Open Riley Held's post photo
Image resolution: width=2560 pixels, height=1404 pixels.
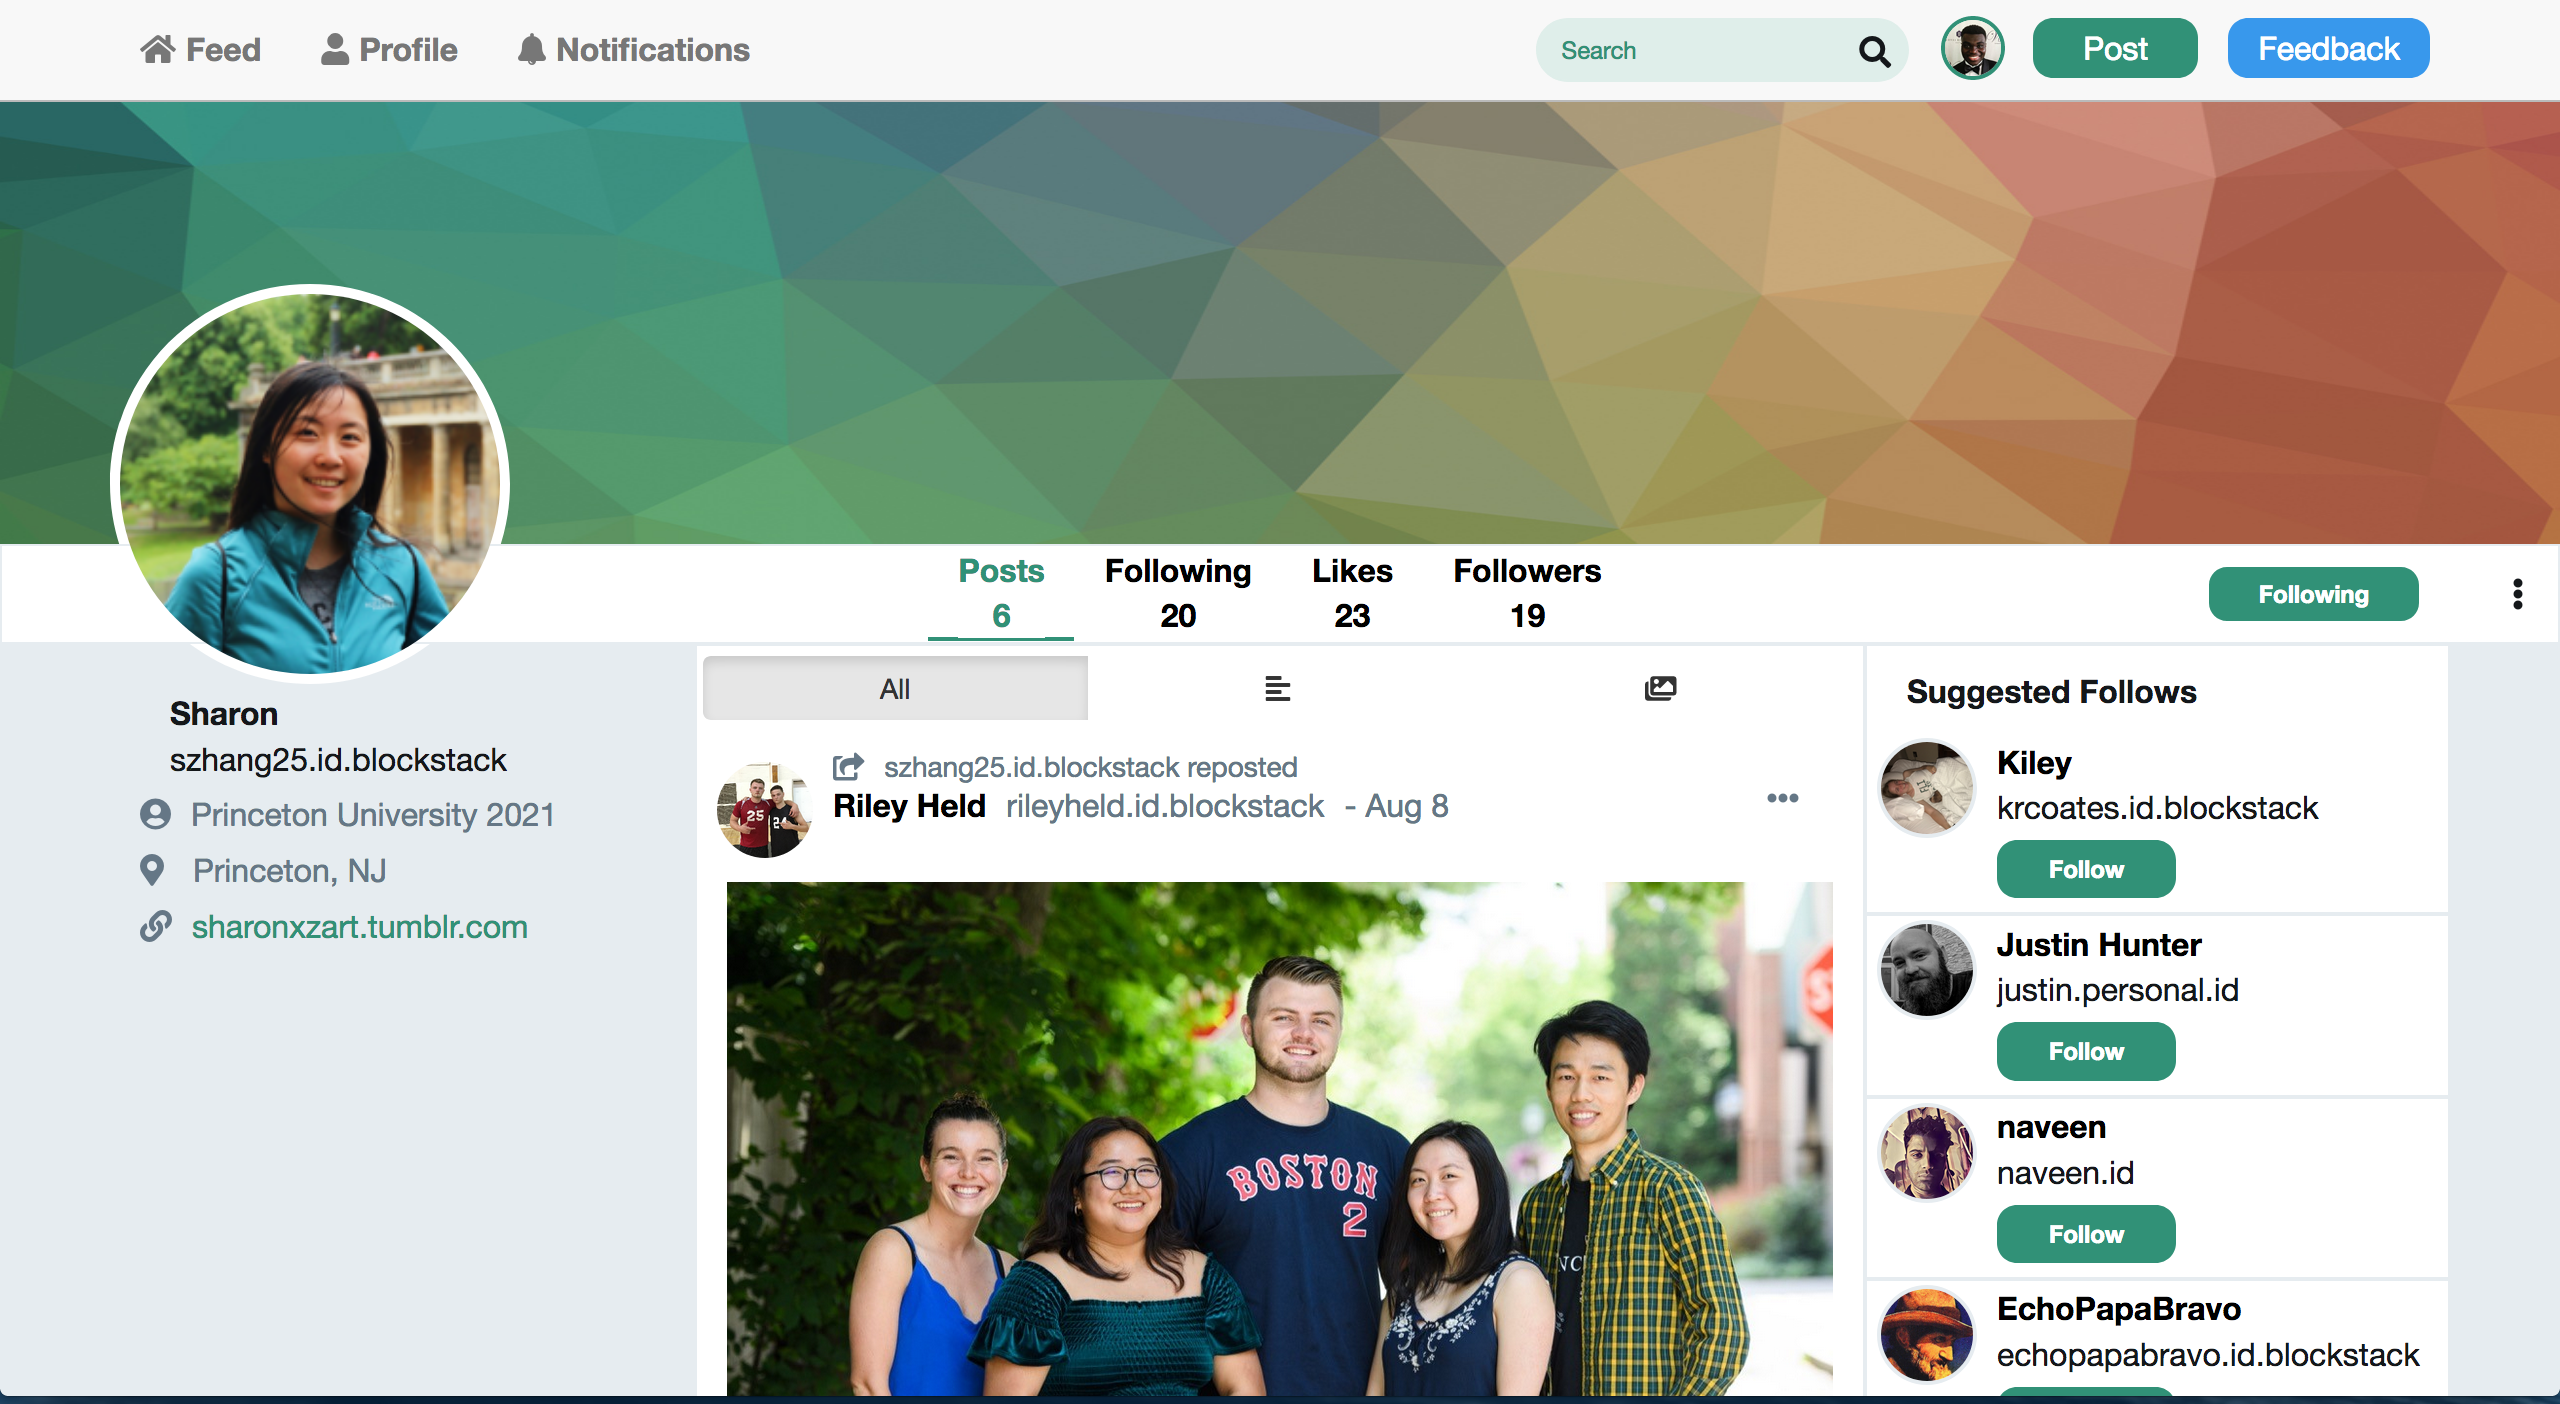pyautogui.click(x=1278, y=1138)
